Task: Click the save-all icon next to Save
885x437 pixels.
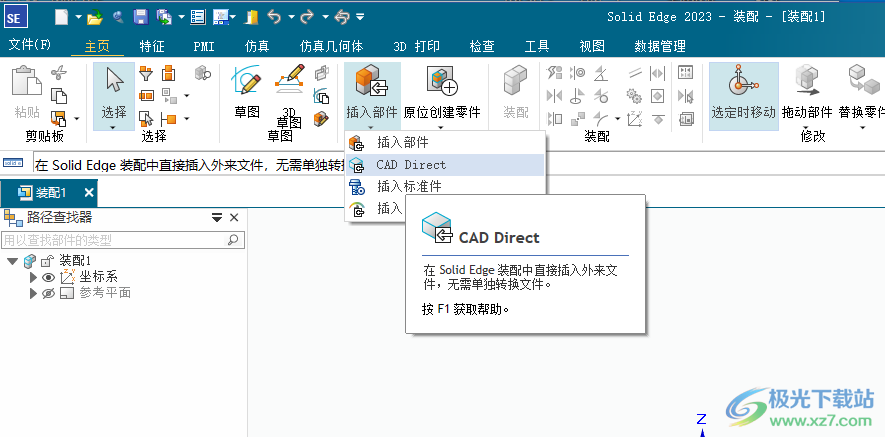Action: 164,18
